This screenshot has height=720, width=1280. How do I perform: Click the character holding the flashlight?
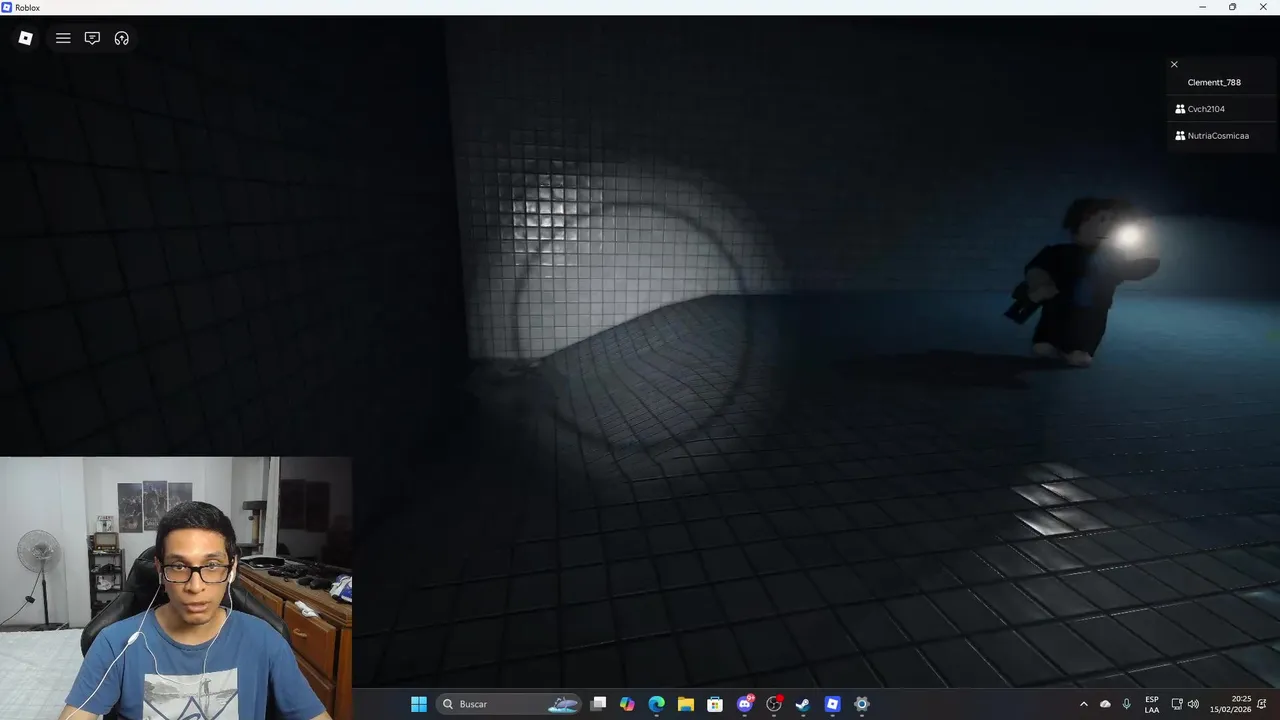click(1080, 282)
